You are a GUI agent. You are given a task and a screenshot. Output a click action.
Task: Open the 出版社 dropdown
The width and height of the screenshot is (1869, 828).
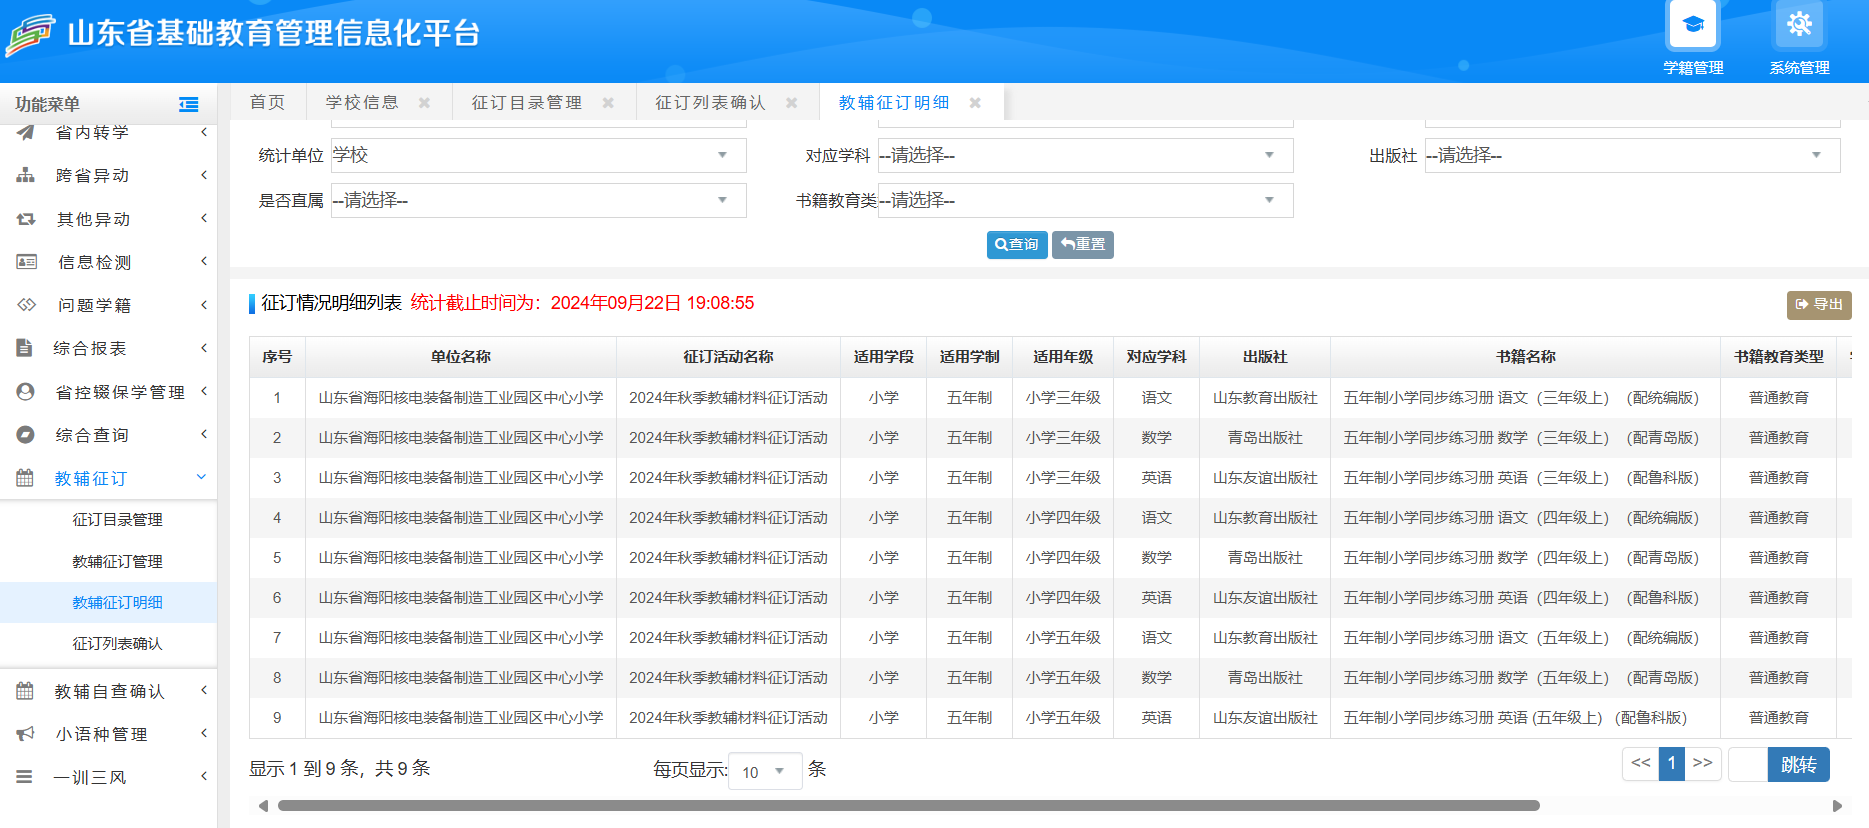click(1632, 155)
